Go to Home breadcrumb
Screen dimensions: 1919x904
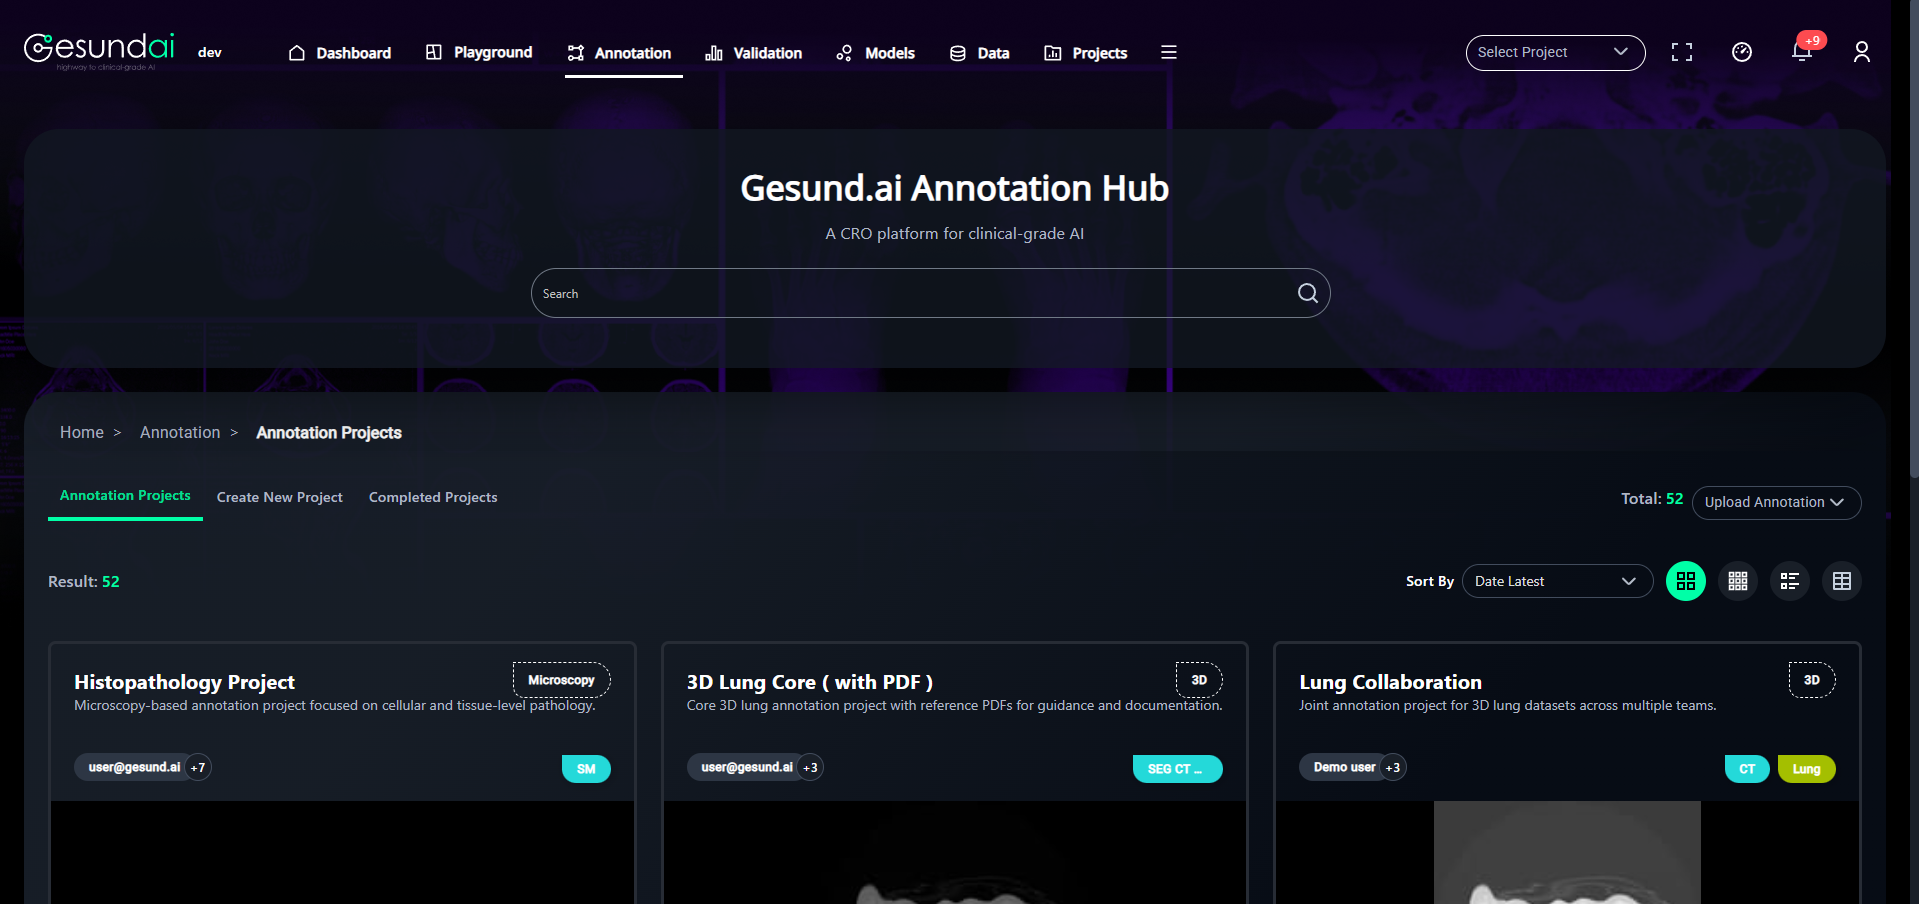pos(82,432)
